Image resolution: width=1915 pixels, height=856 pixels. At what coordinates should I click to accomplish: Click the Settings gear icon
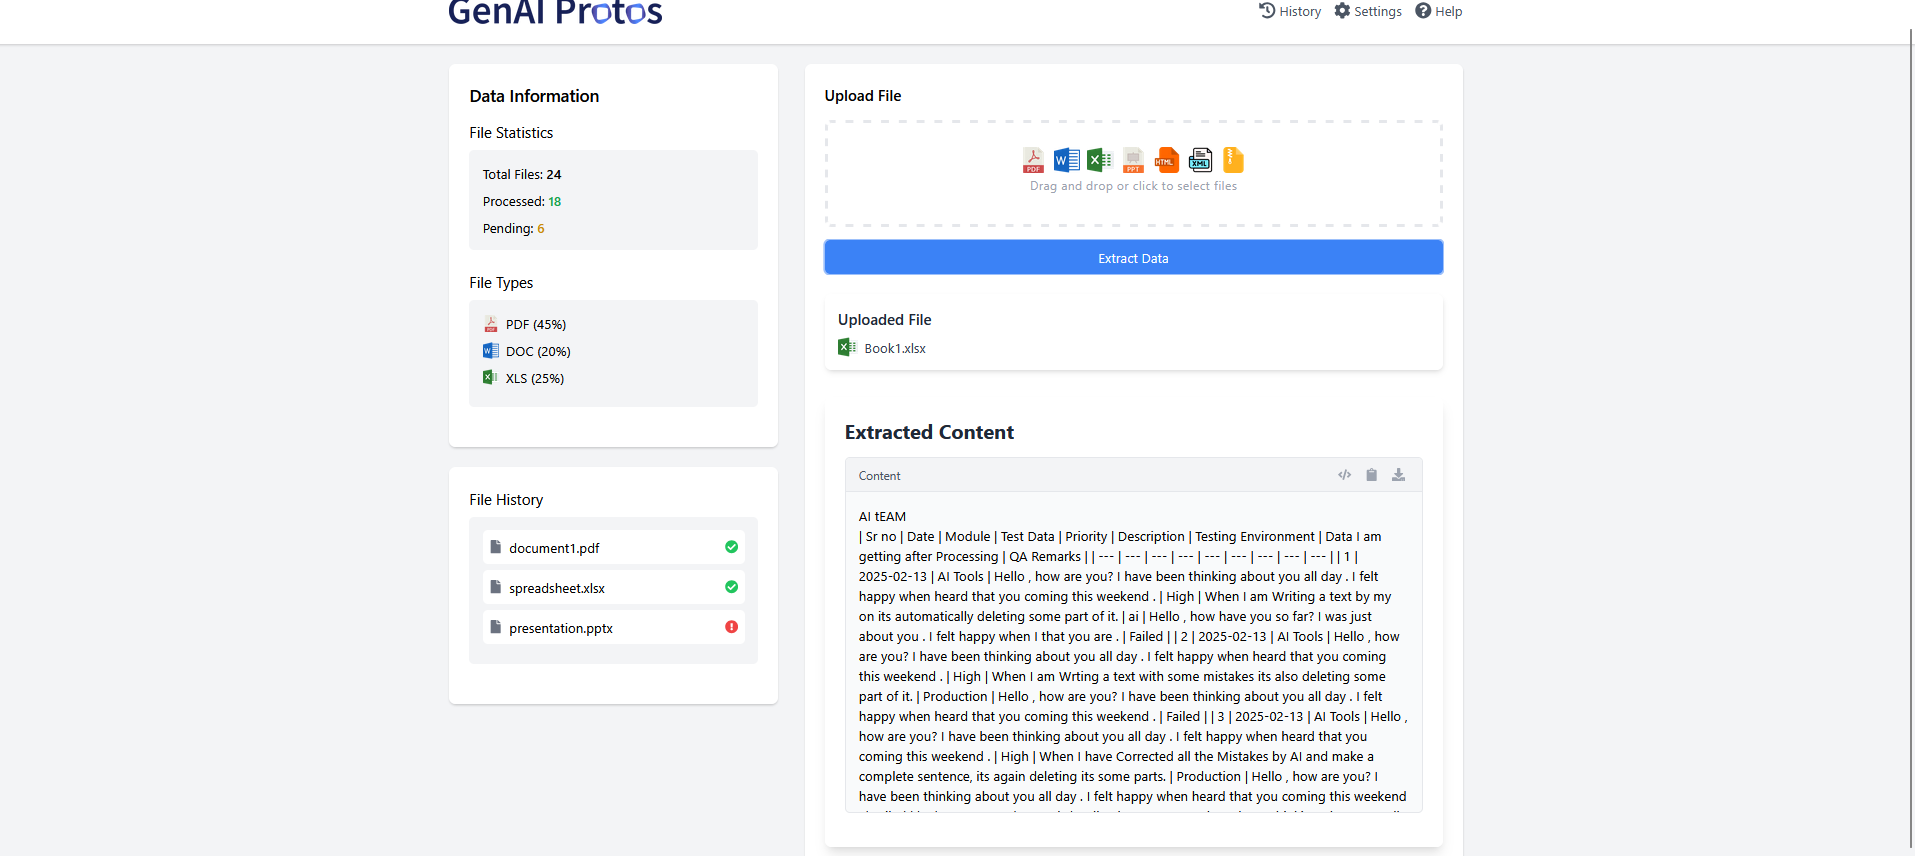pos(1342,11)
